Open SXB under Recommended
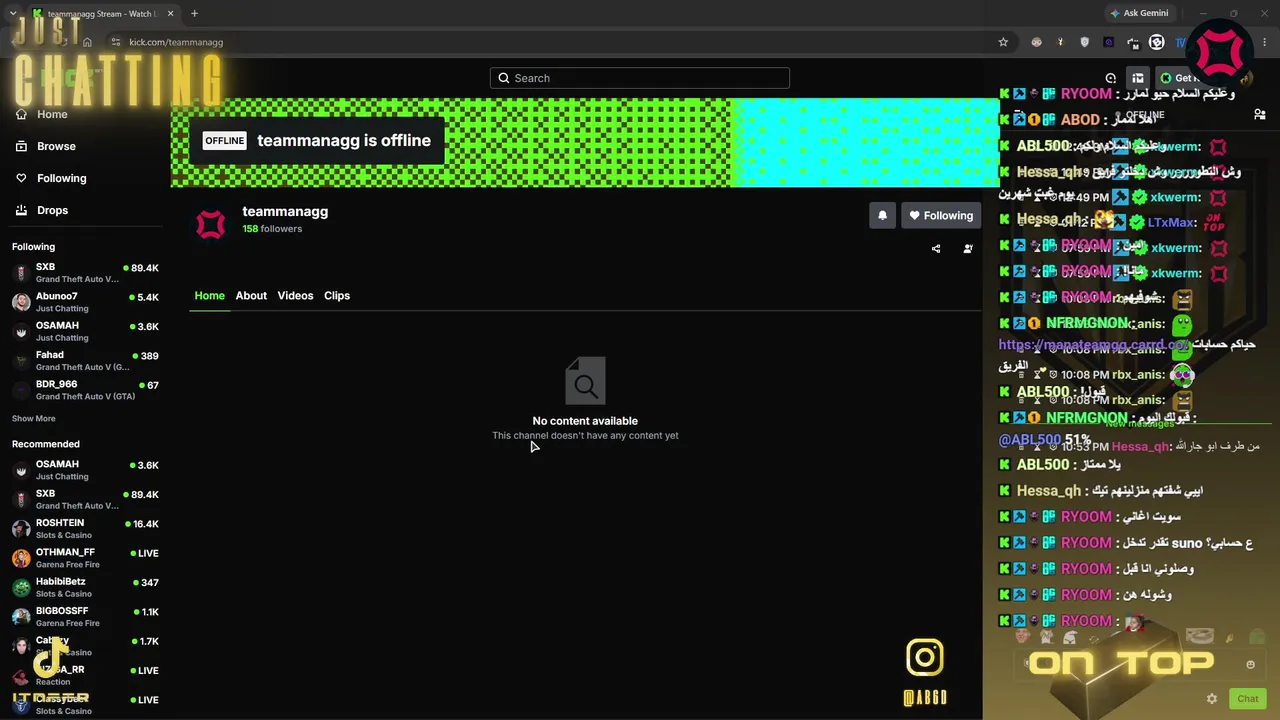 click(85, 499)
